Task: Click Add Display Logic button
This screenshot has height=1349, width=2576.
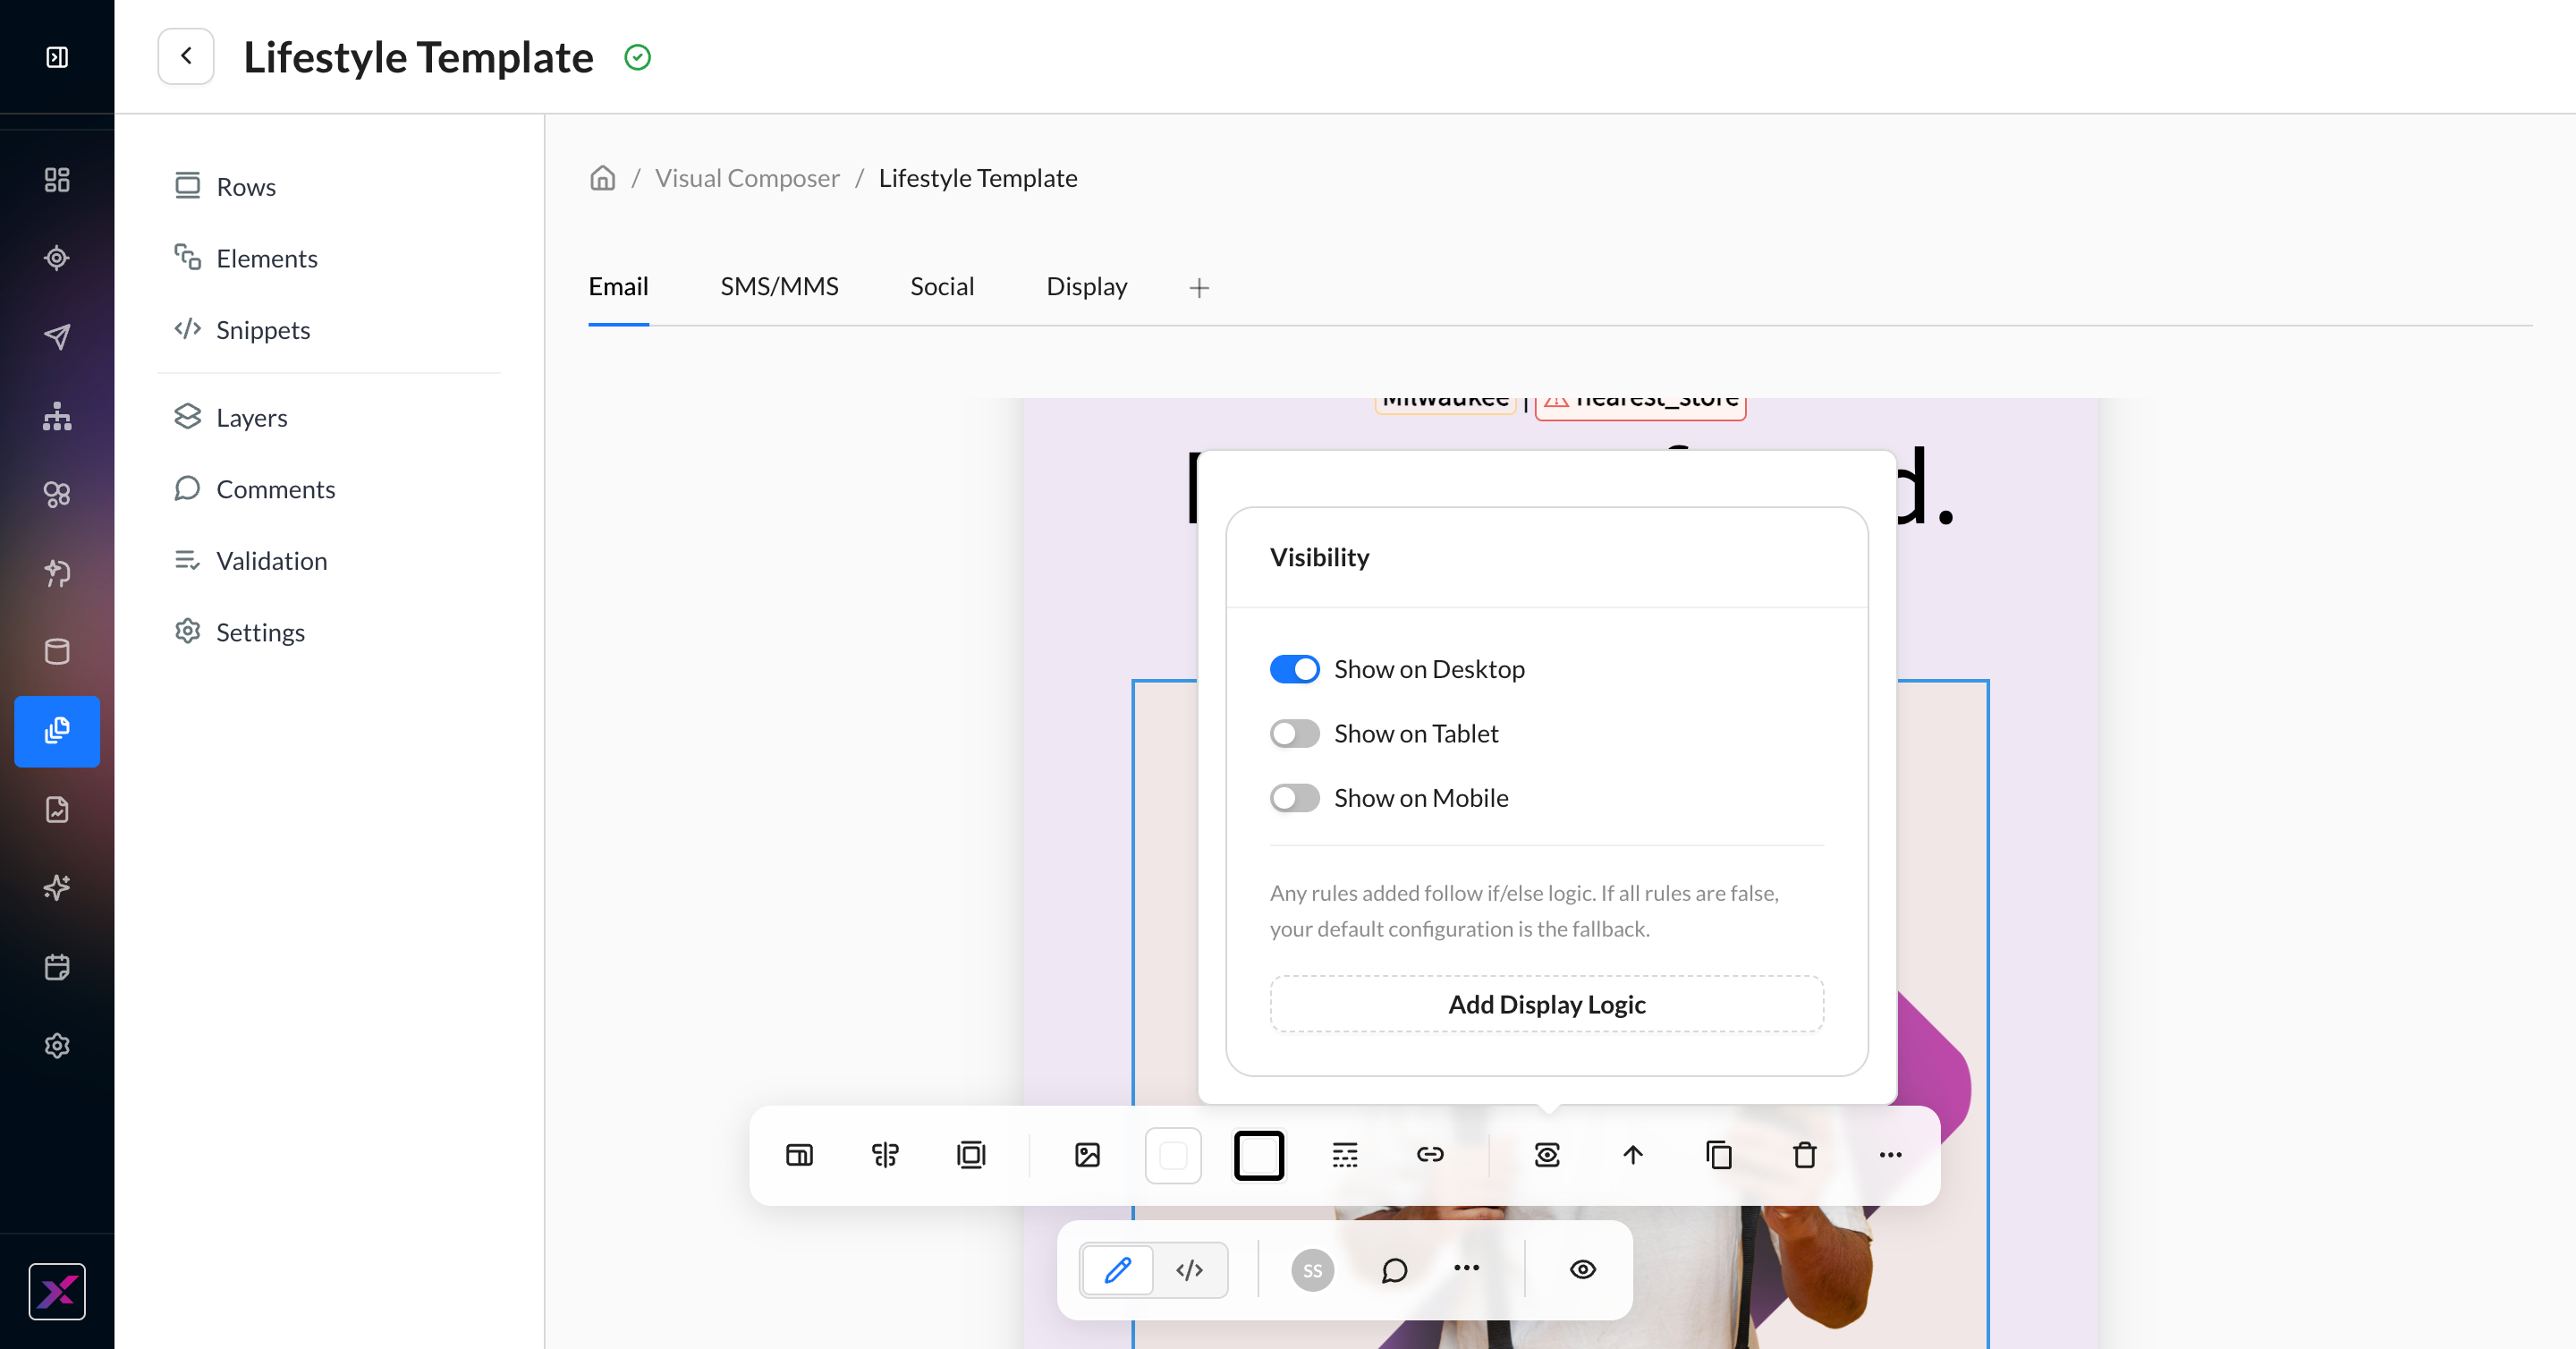Action: click(x=1546, y=1004)
